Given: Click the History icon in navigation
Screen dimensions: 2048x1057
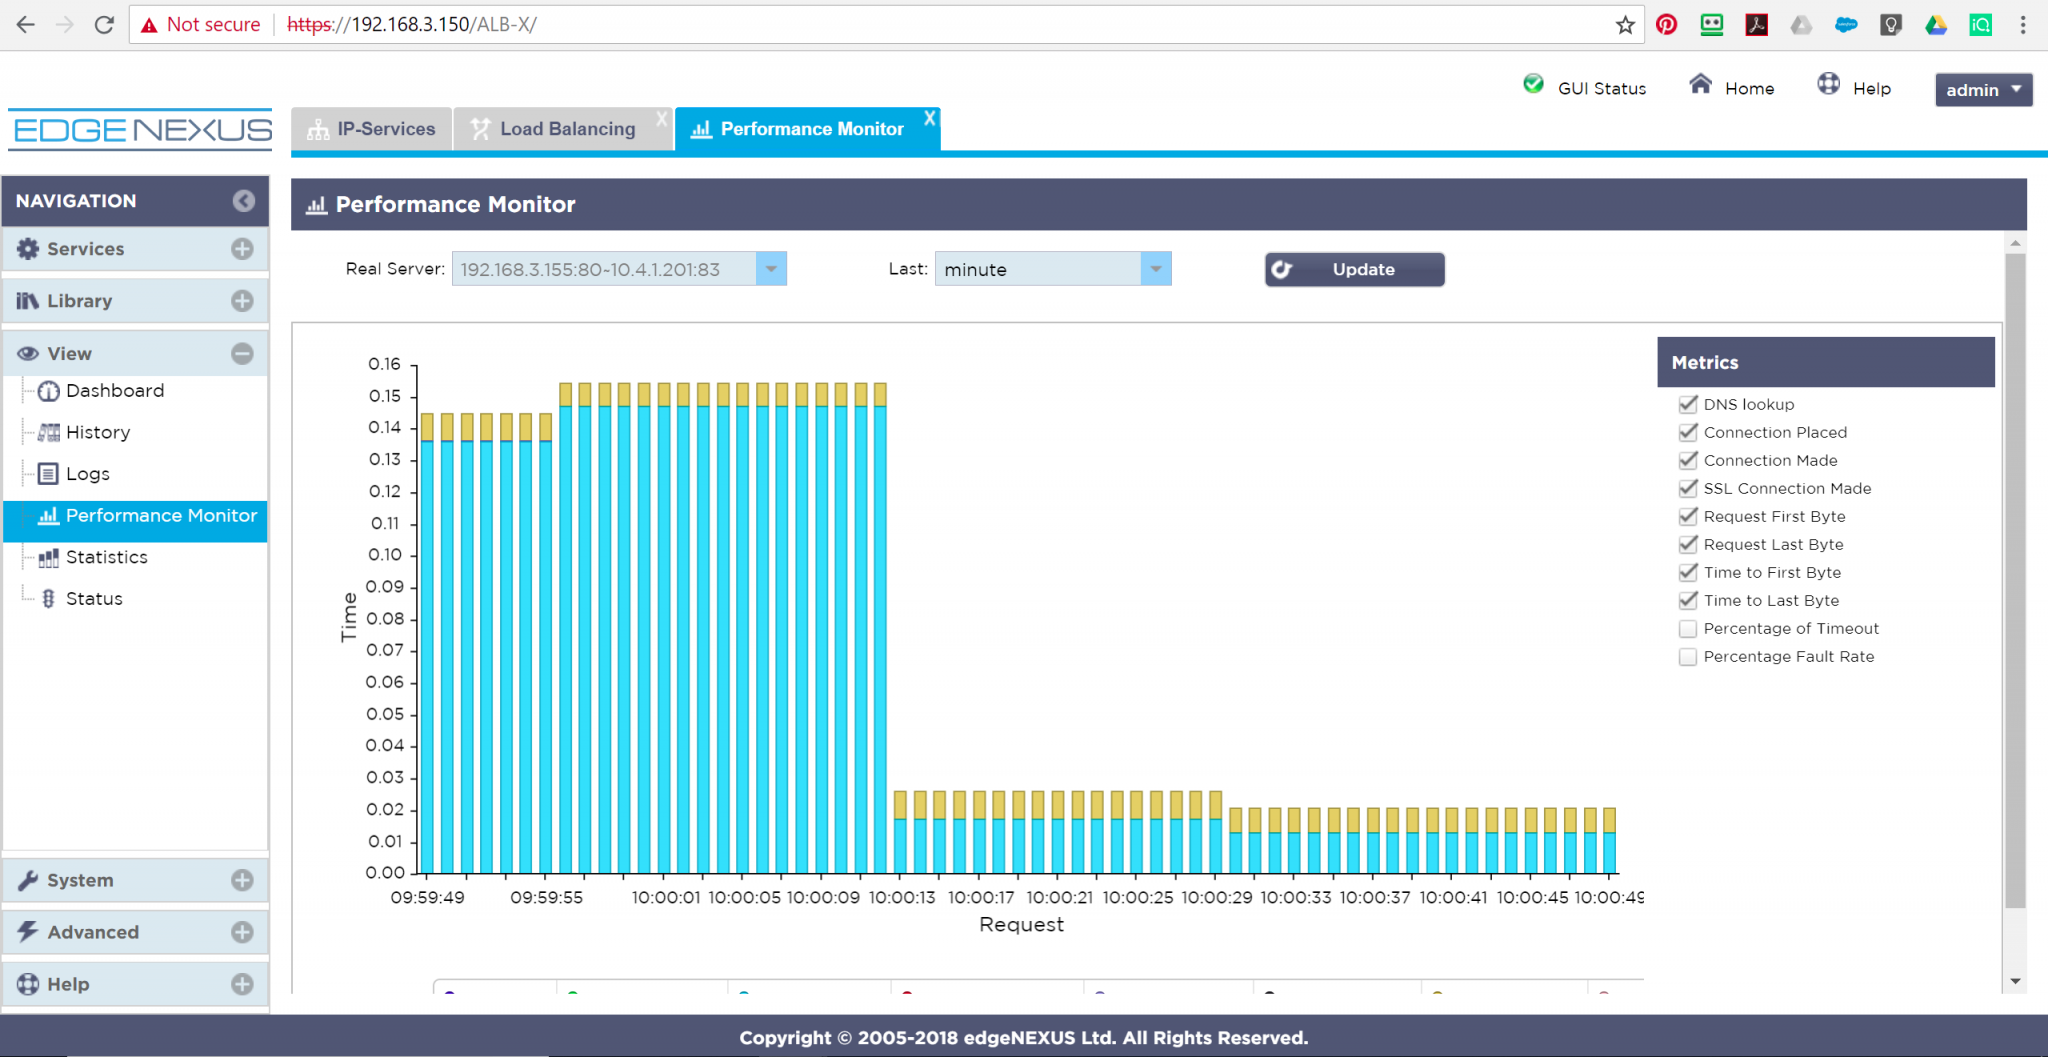Looking at the screenshot, I should (x=47, y=432).
